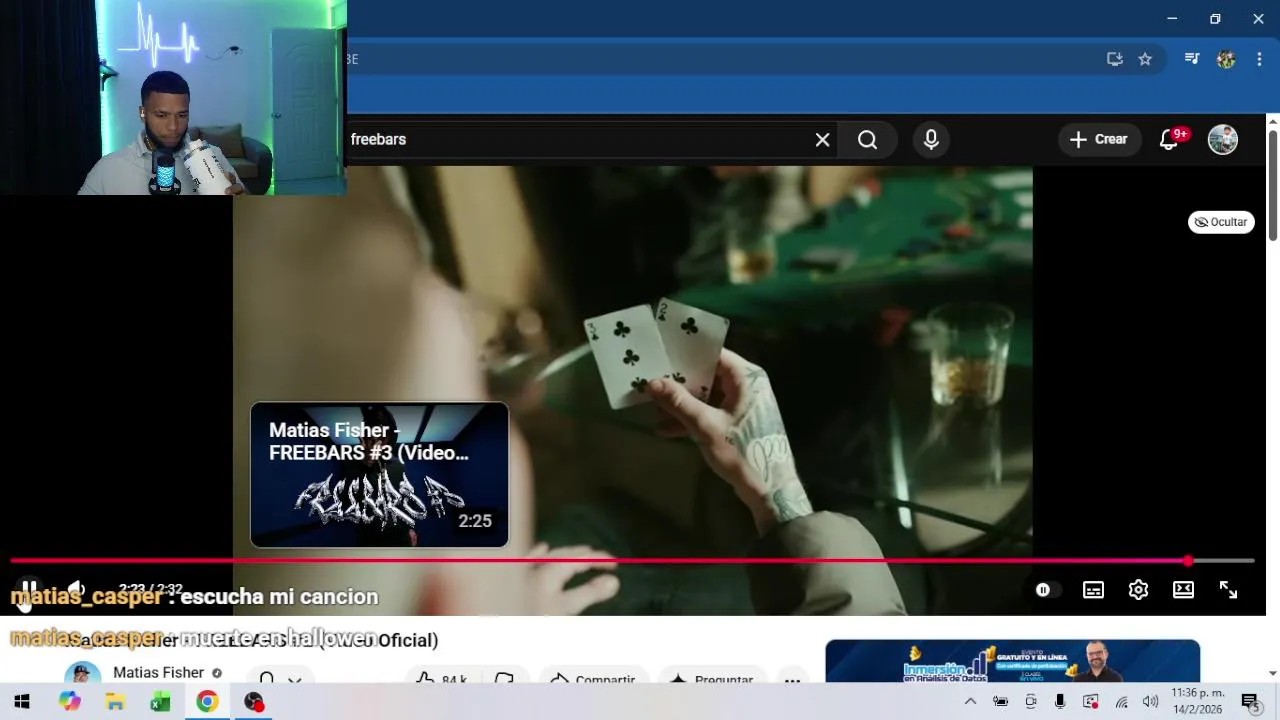Bookmark this page with star icon
Image resolution: width=1280 pixels, height=720 pixels.
tap(1145, 59)
